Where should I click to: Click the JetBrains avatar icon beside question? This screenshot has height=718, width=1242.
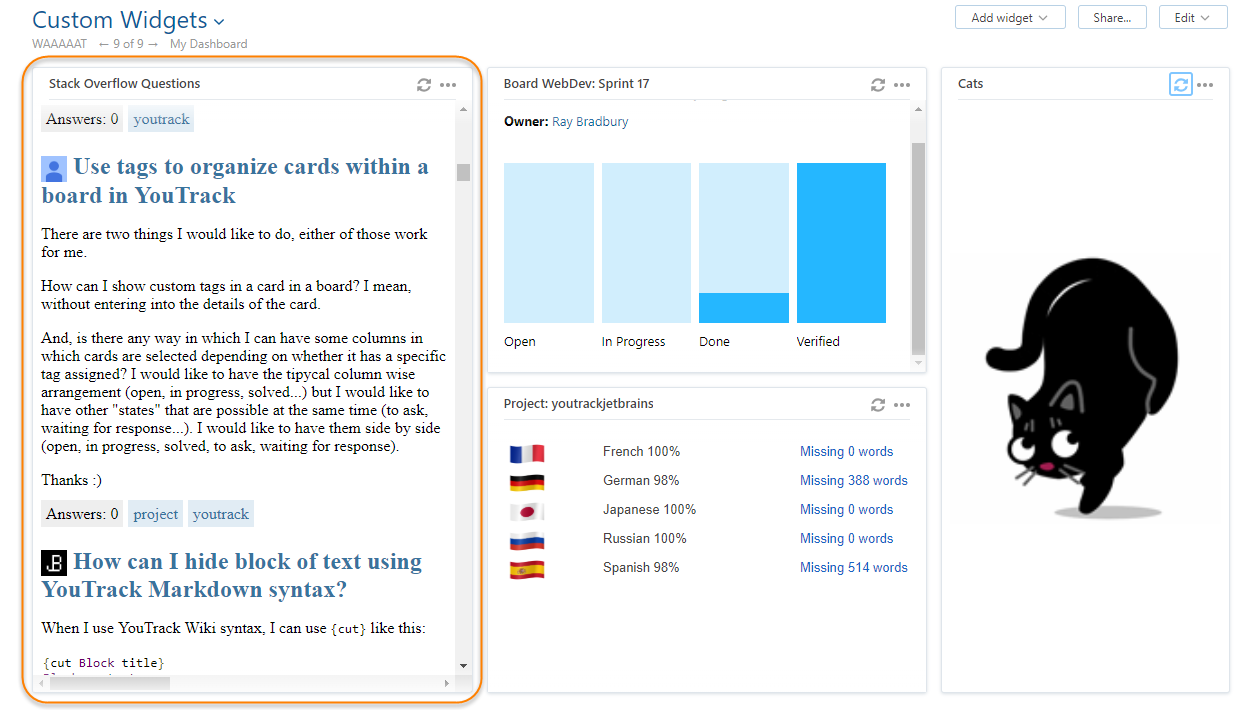[x=54, y=563]
